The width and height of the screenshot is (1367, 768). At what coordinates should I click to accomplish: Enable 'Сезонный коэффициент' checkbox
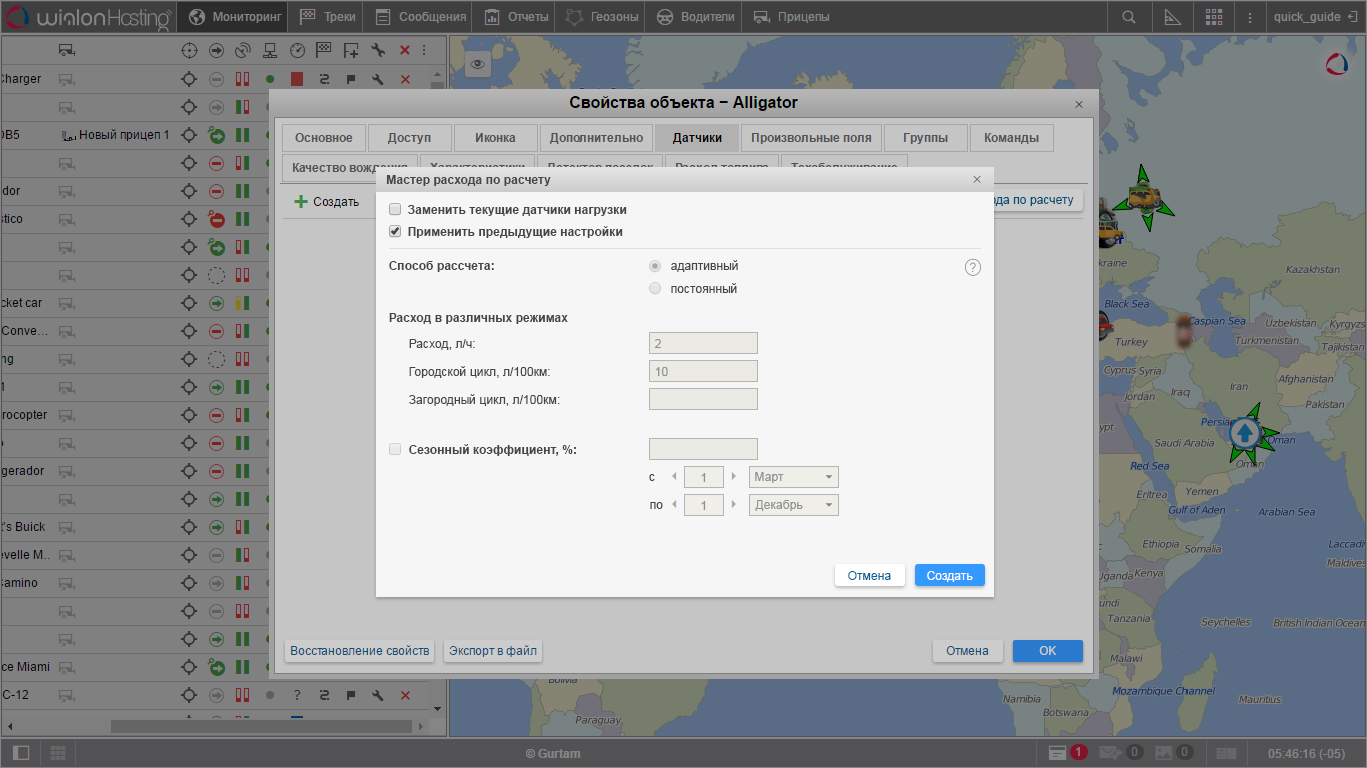[395, 450]
